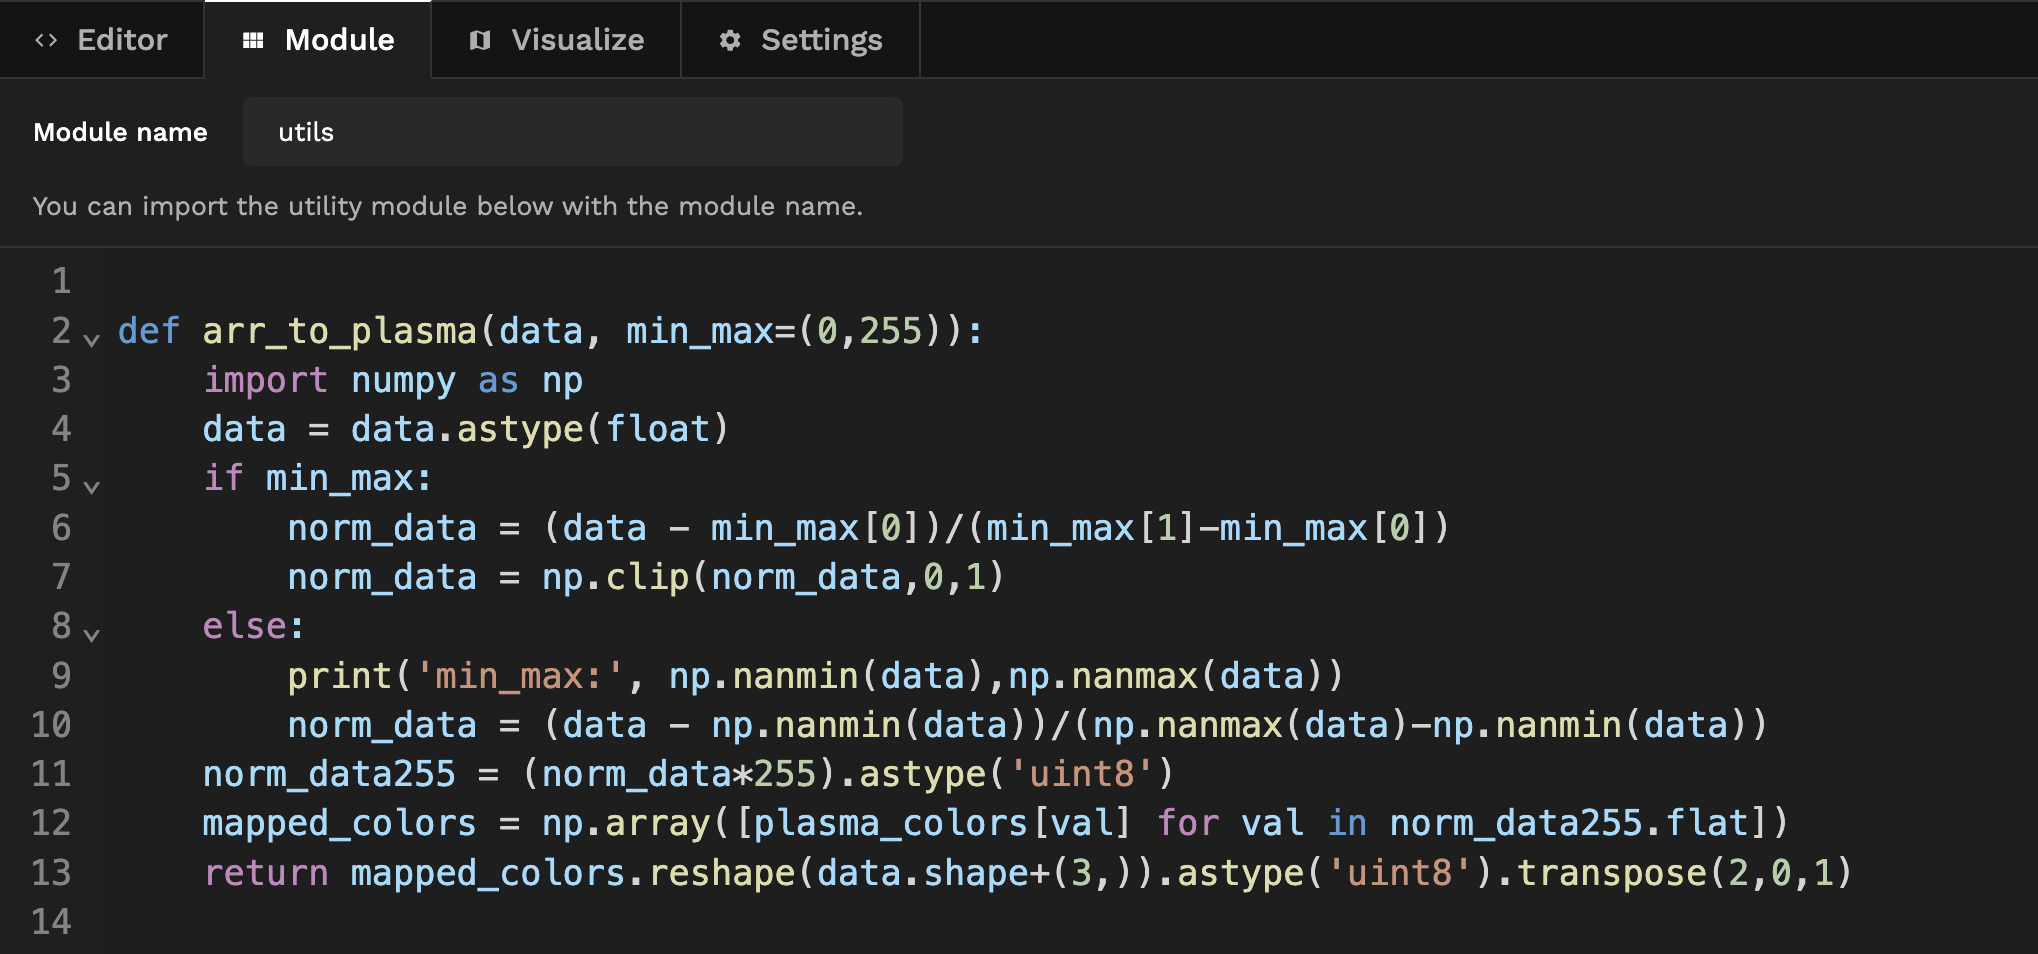2038x954 pixels.
Task: Open the Visualize tab
Action: [x=577, y=40]
